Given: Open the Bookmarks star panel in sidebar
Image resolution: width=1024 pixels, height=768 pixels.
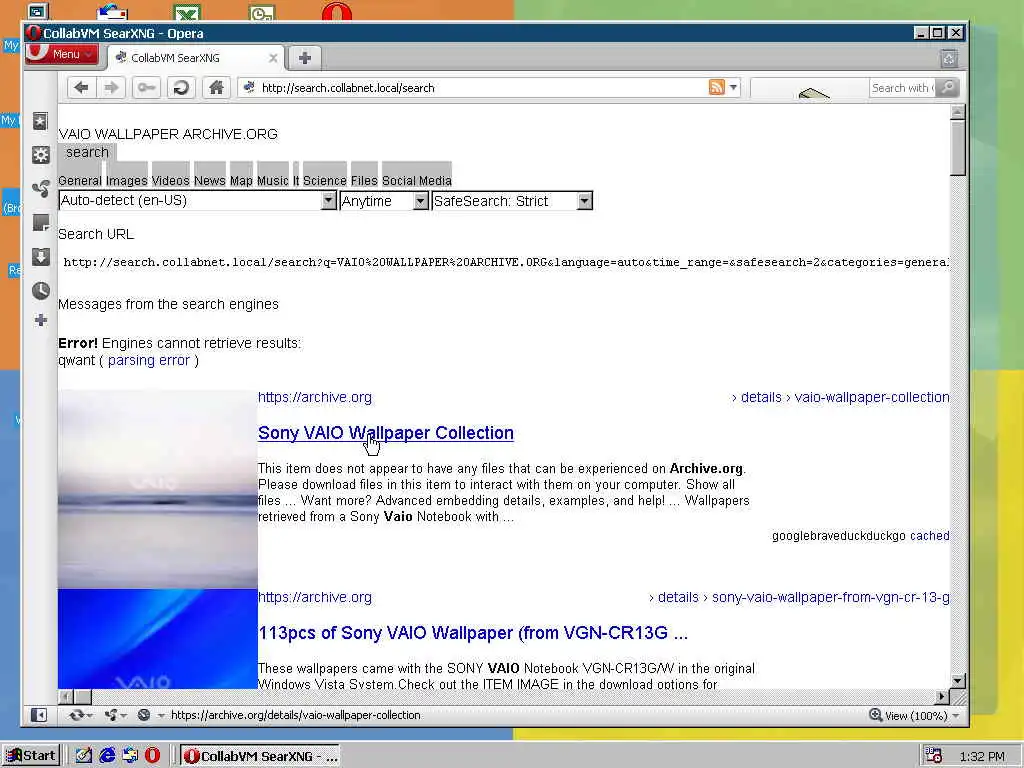Looking at the screenshot, I should (x=40, y=121).
